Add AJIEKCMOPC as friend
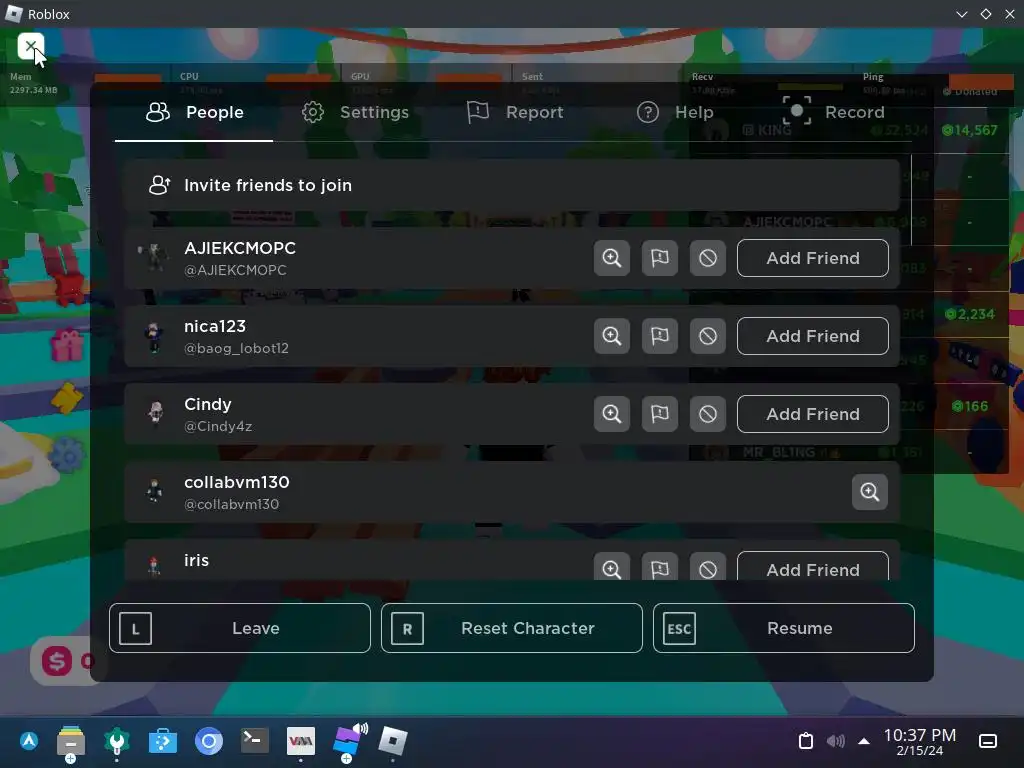Screen dimensions: 1024x768 [812, 258]
